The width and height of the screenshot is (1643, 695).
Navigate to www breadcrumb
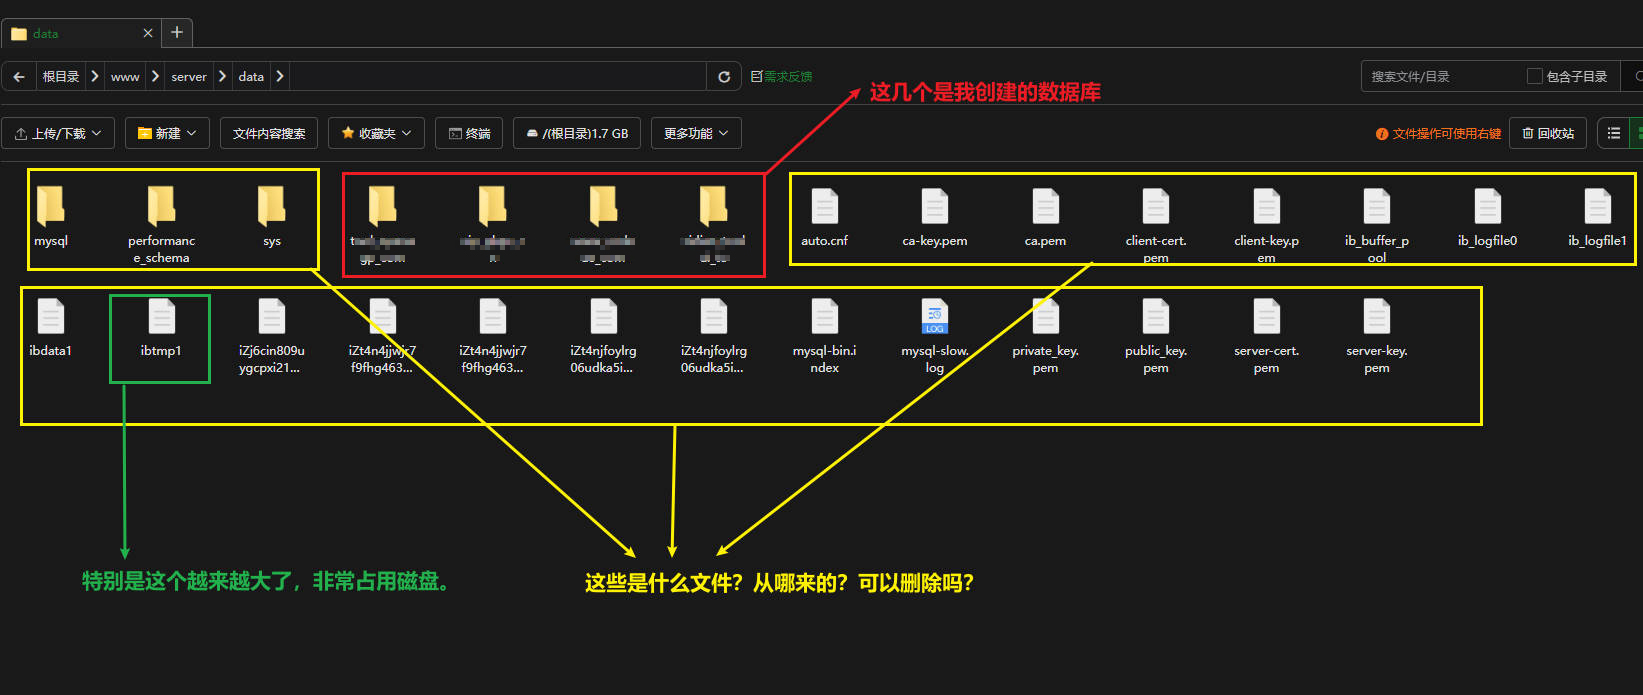pos(125,76)
